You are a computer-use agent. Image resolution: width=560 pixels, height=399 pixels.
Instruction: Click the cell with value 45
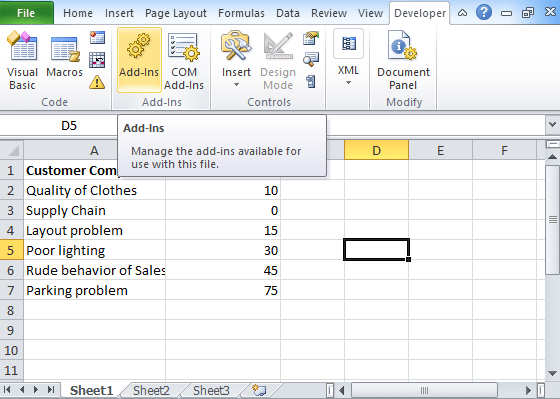point(223,270)
